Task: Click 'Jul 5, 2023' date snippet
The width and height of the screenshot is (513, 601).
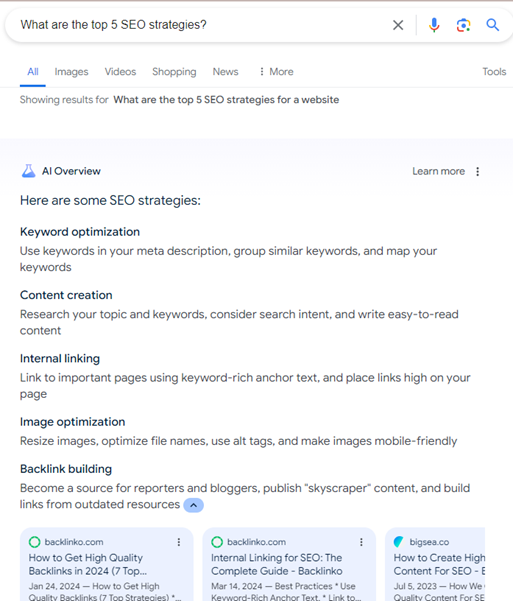Action: 415,586
